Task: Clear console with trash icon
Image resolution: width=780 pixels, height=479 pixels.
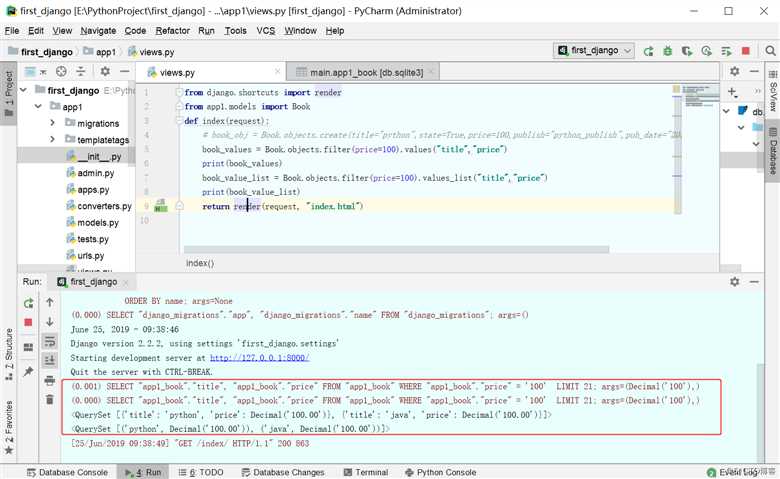Action: (50, 399)
